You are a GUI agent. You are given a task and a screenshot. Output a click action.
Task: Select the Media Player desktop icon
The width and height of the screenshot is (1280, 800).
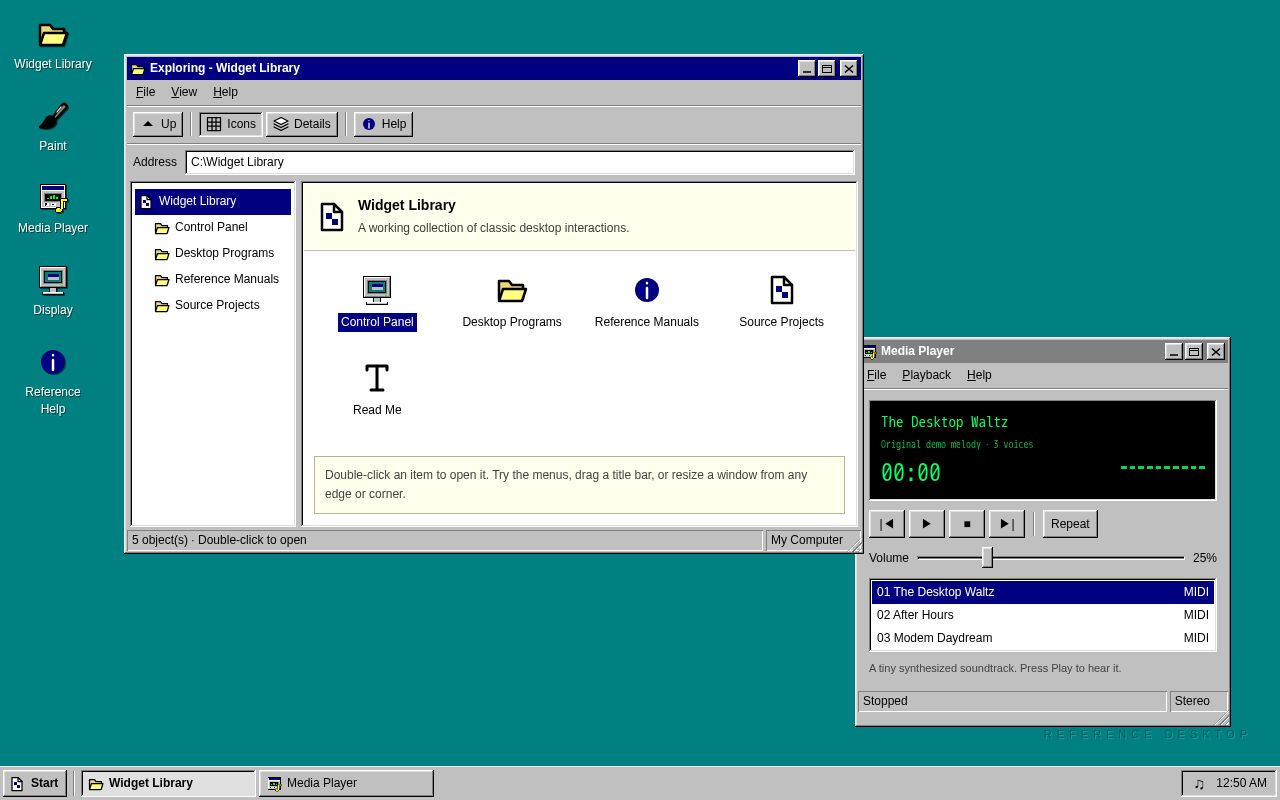[x=53, y=209]
